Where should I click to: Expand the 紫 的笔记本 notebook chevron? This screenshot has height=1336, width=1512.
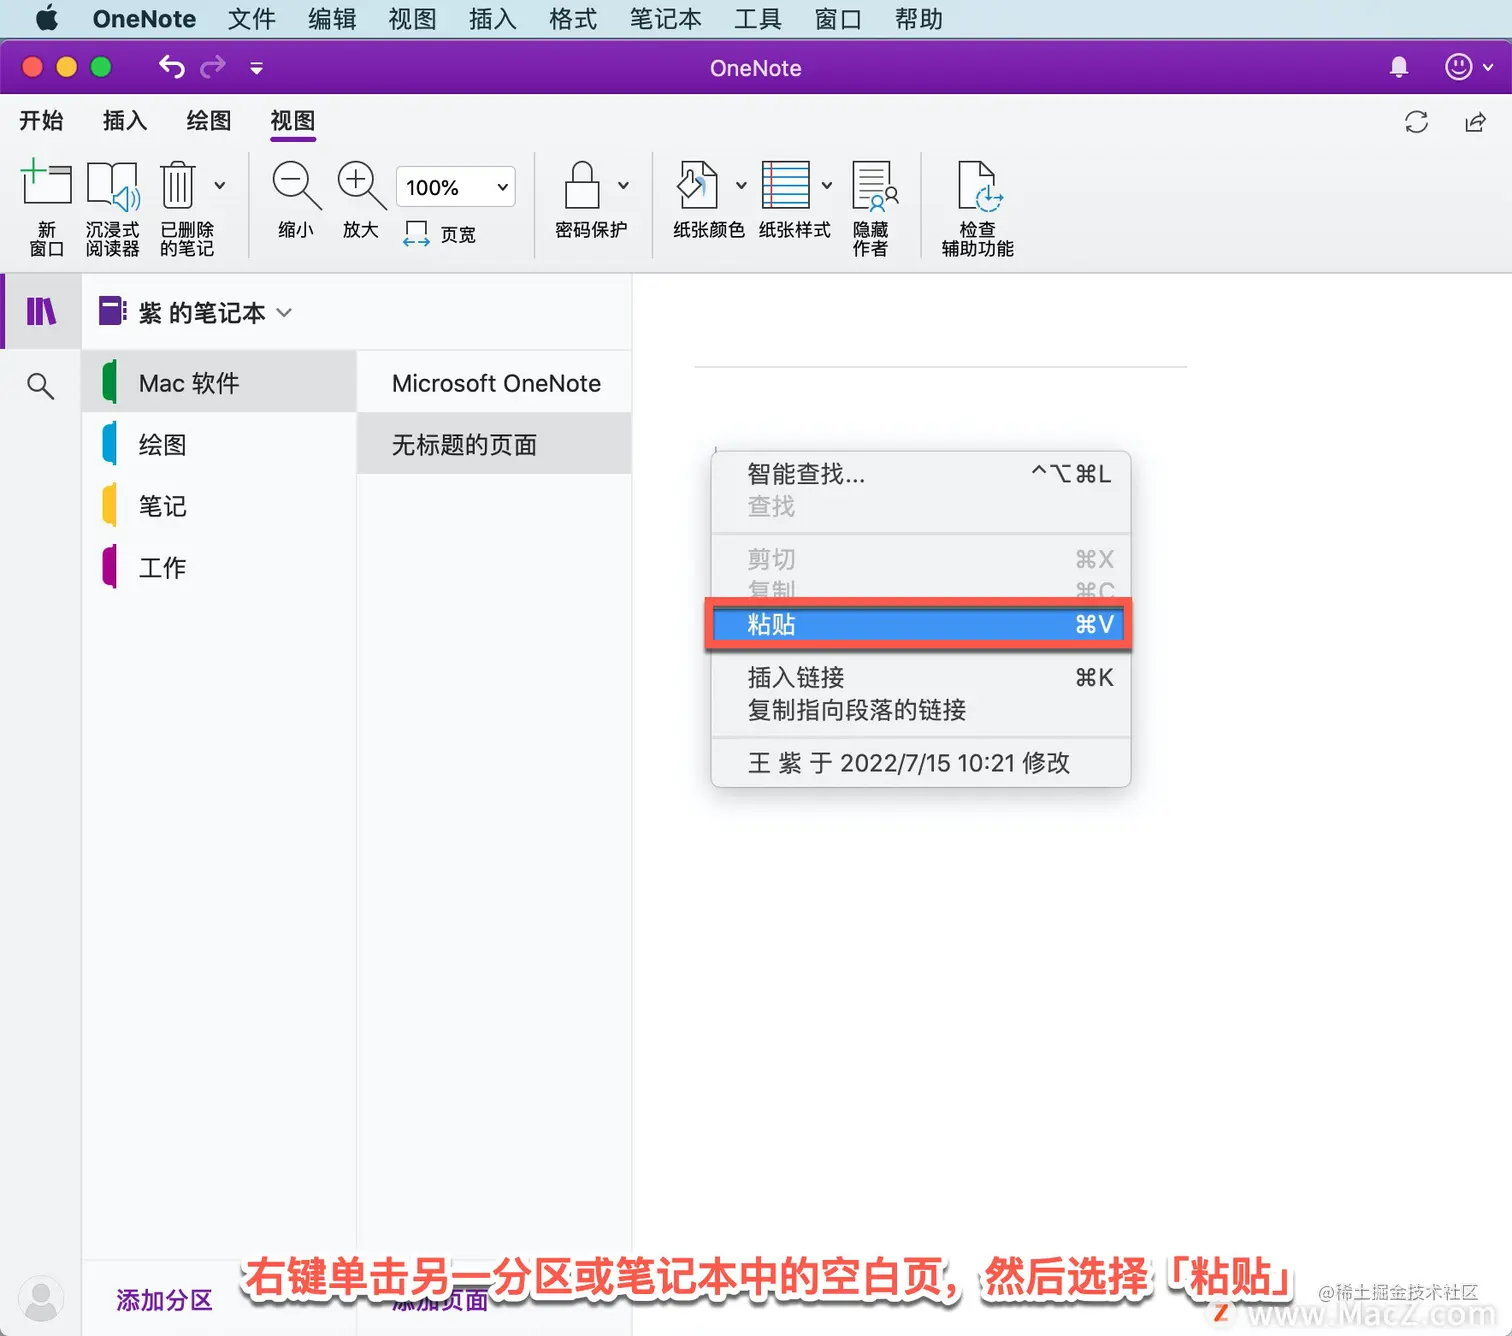[x=284, y=312]
